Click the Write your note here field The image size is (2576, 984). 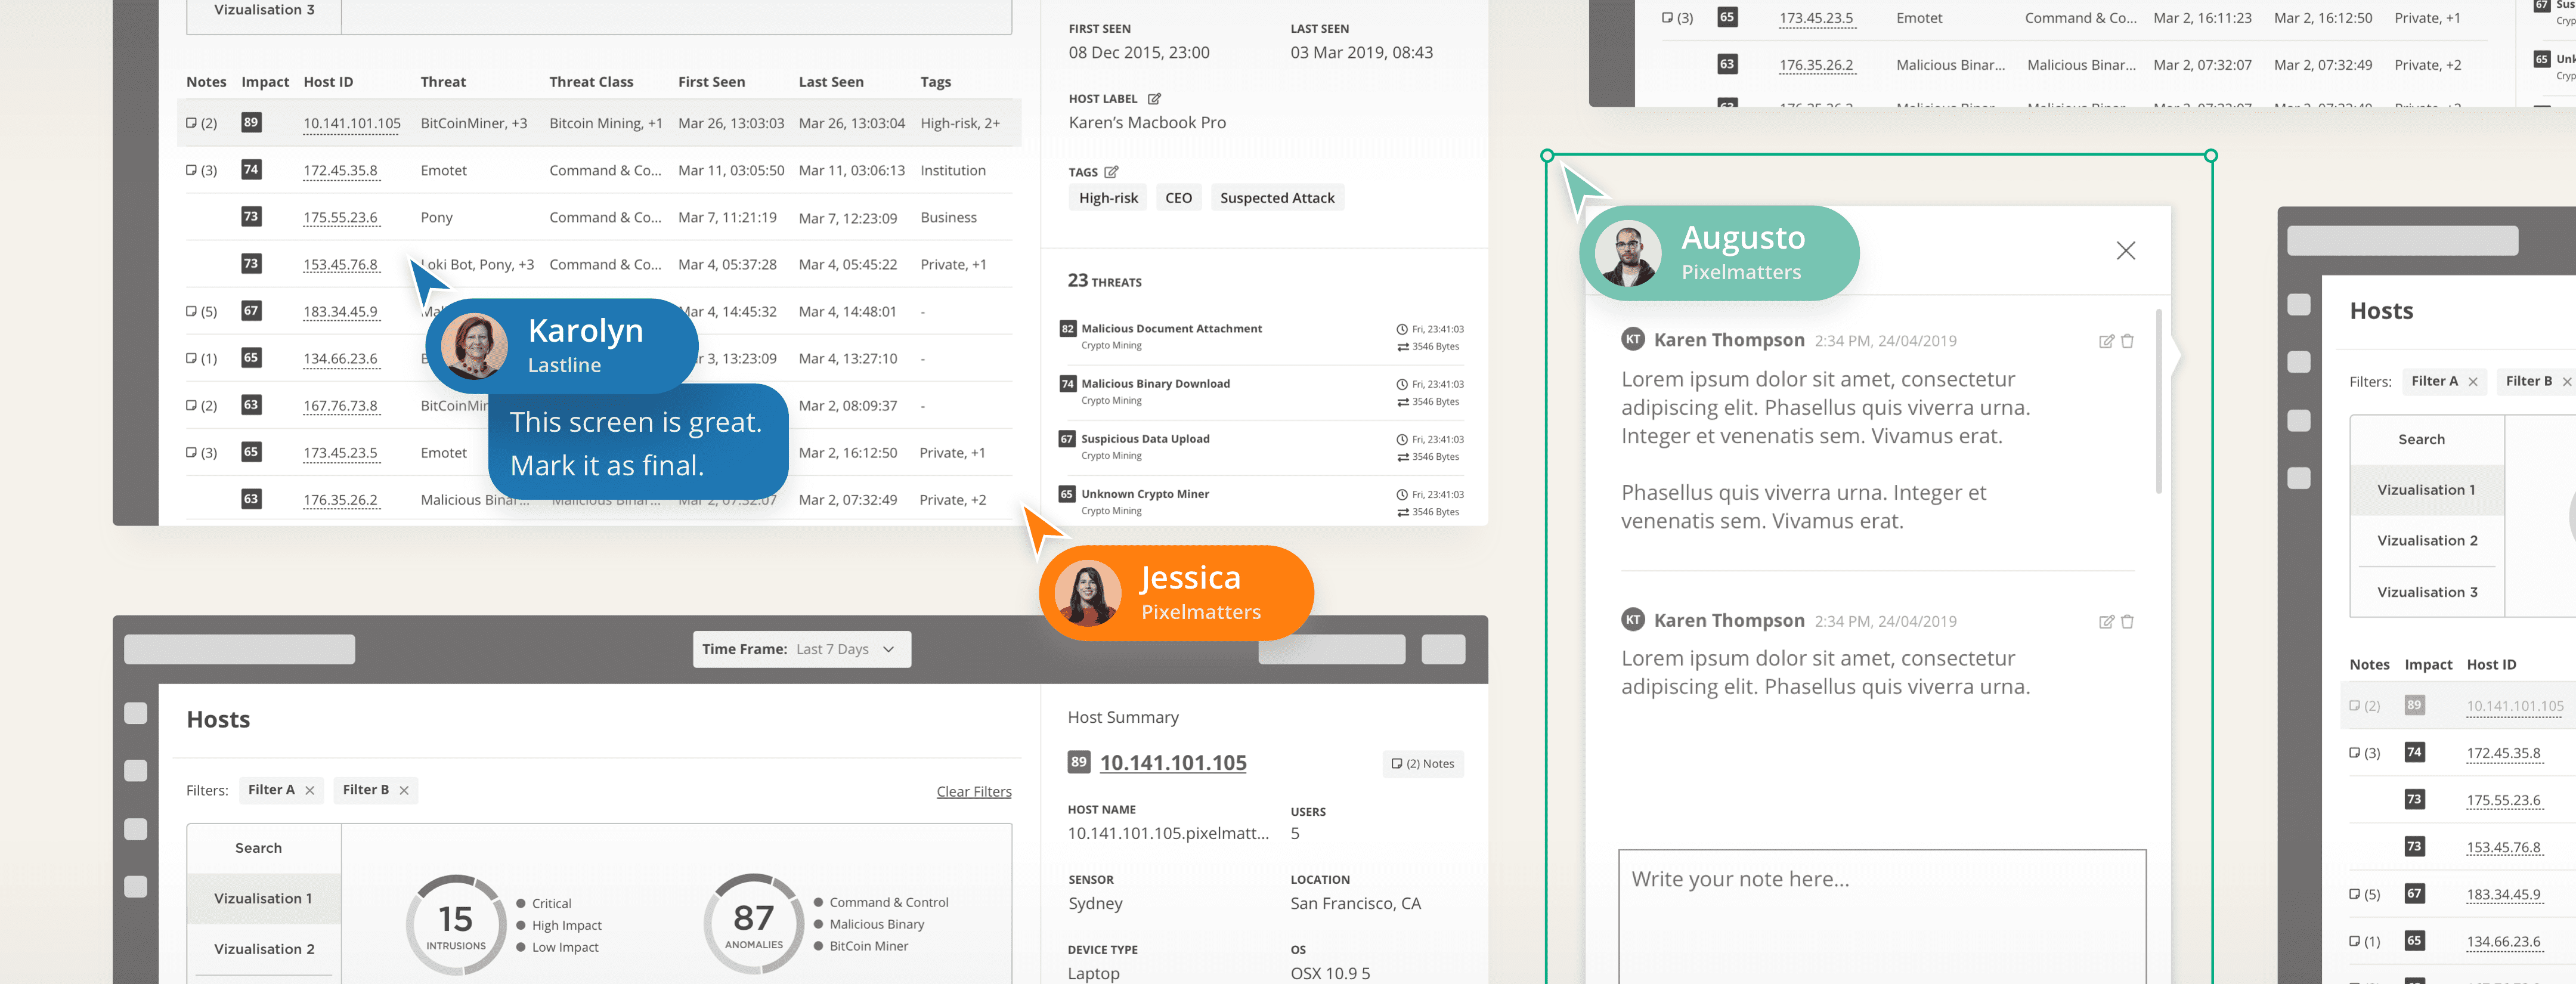(1881, 915)
